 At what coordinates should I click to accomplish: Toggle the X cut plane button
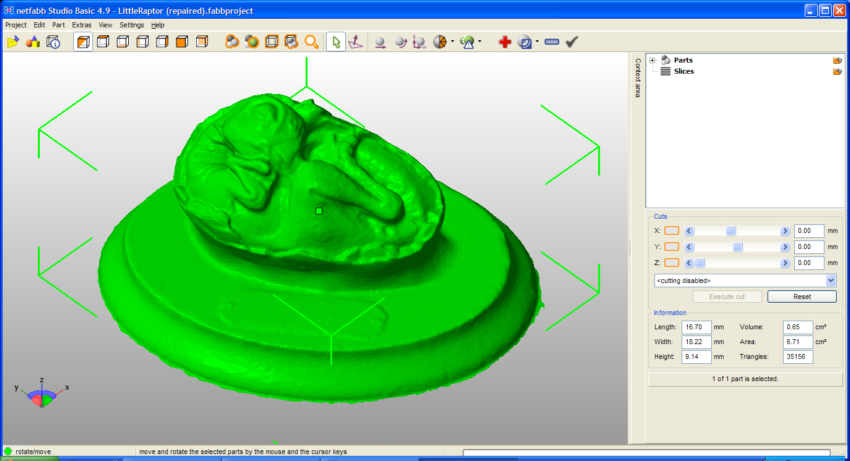pyautogui.click(x=671, y=231)
